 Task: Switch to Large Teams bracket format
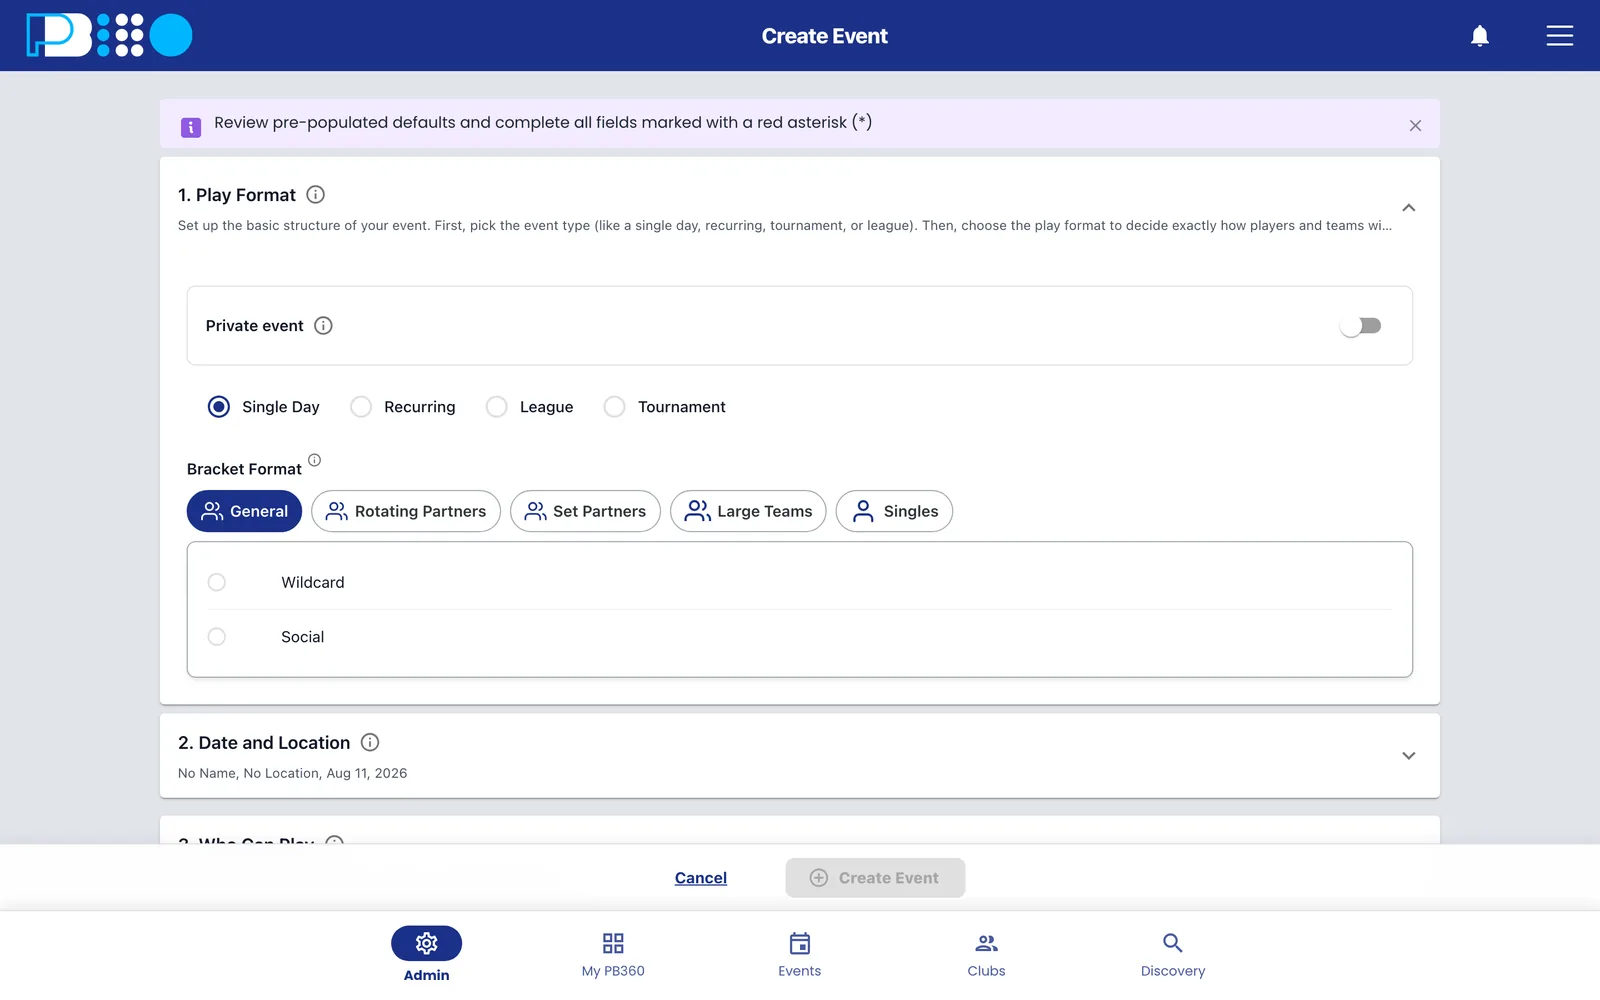click(x=748, y=511)
